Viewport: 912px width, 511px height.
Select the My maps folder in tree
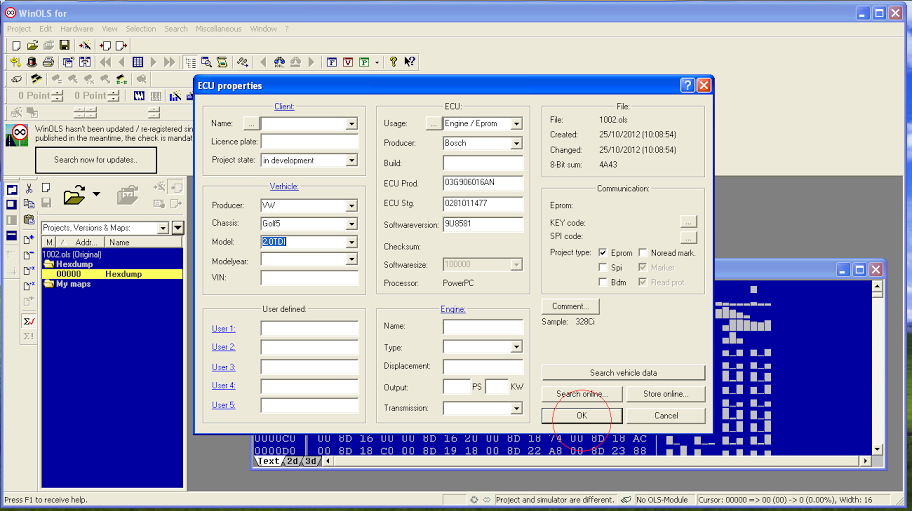click(x=73, y=284)
